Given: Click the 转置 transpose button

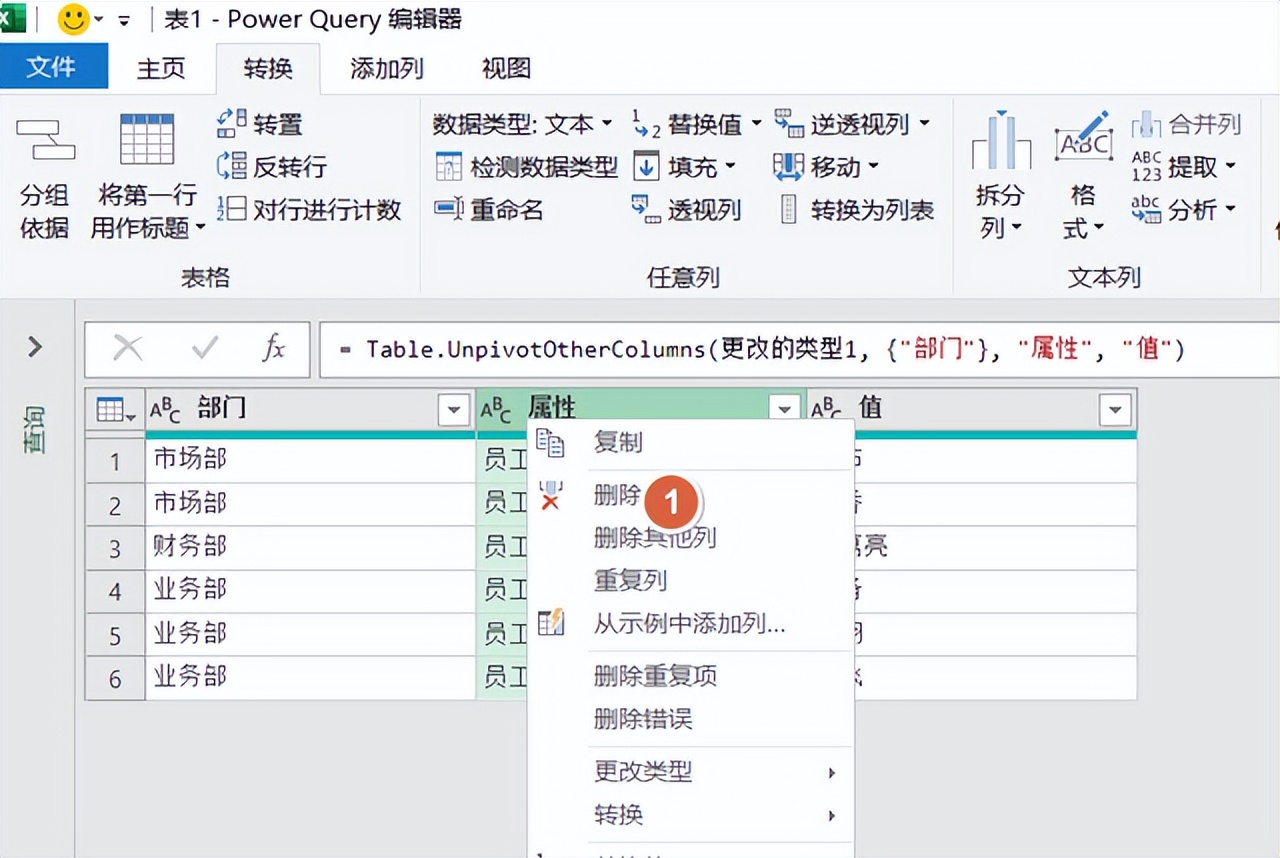Looking at the screenshot, I should click(260, 124).
